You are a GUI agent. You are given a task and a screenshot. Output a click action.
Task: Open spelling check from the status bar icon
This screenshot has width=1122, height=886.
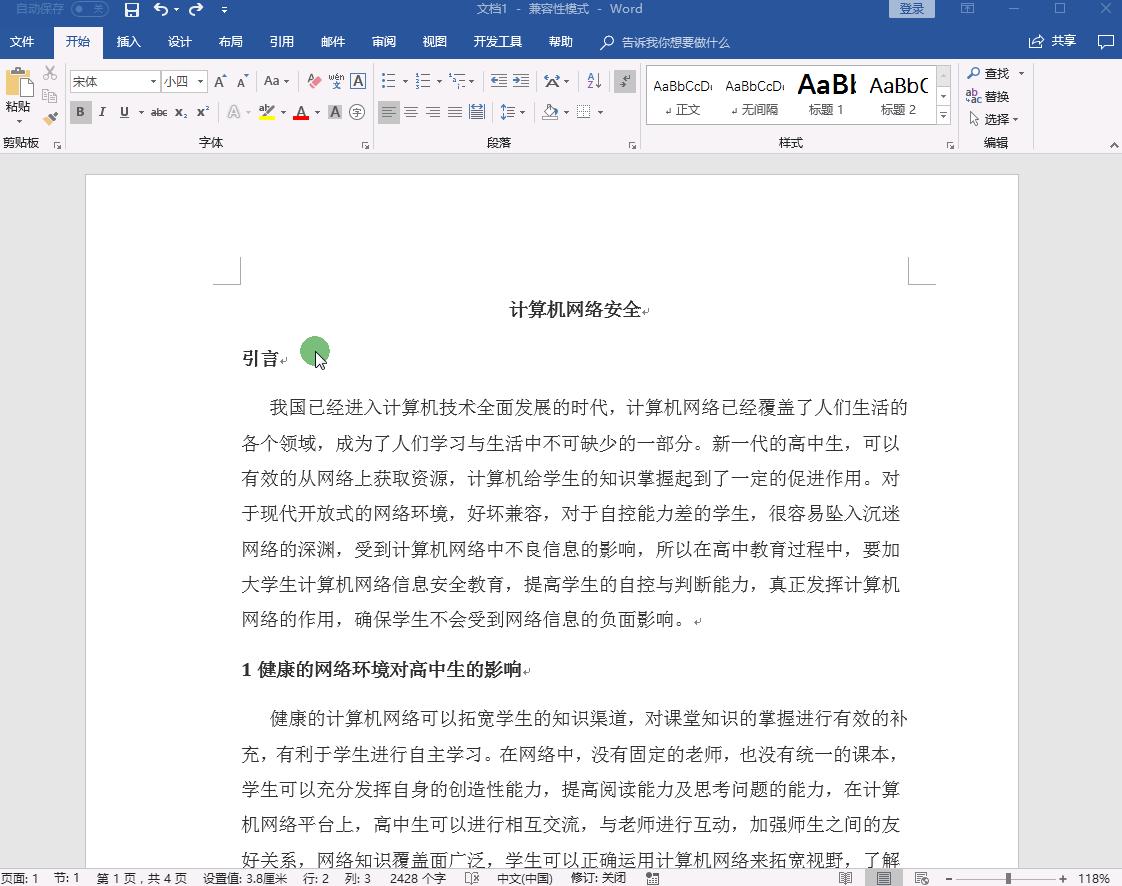pos(468,879)
